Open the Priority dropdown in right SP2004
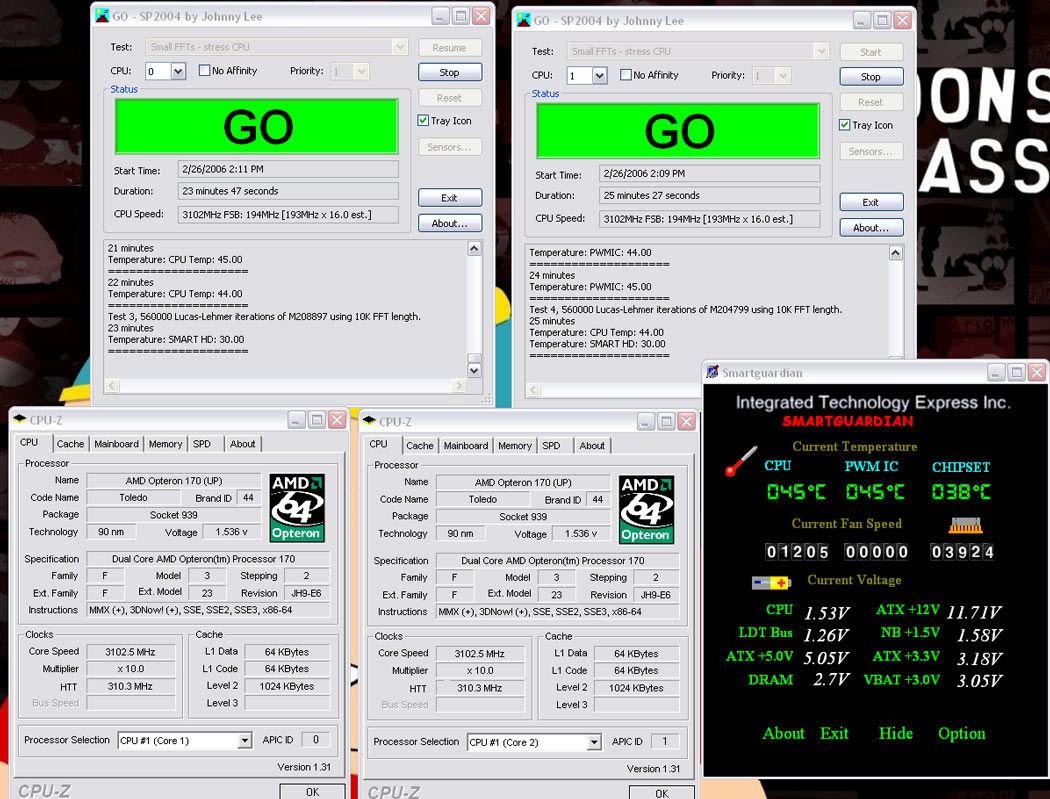1050x799 pixels. pyautogui.click(x=782, y=76)
